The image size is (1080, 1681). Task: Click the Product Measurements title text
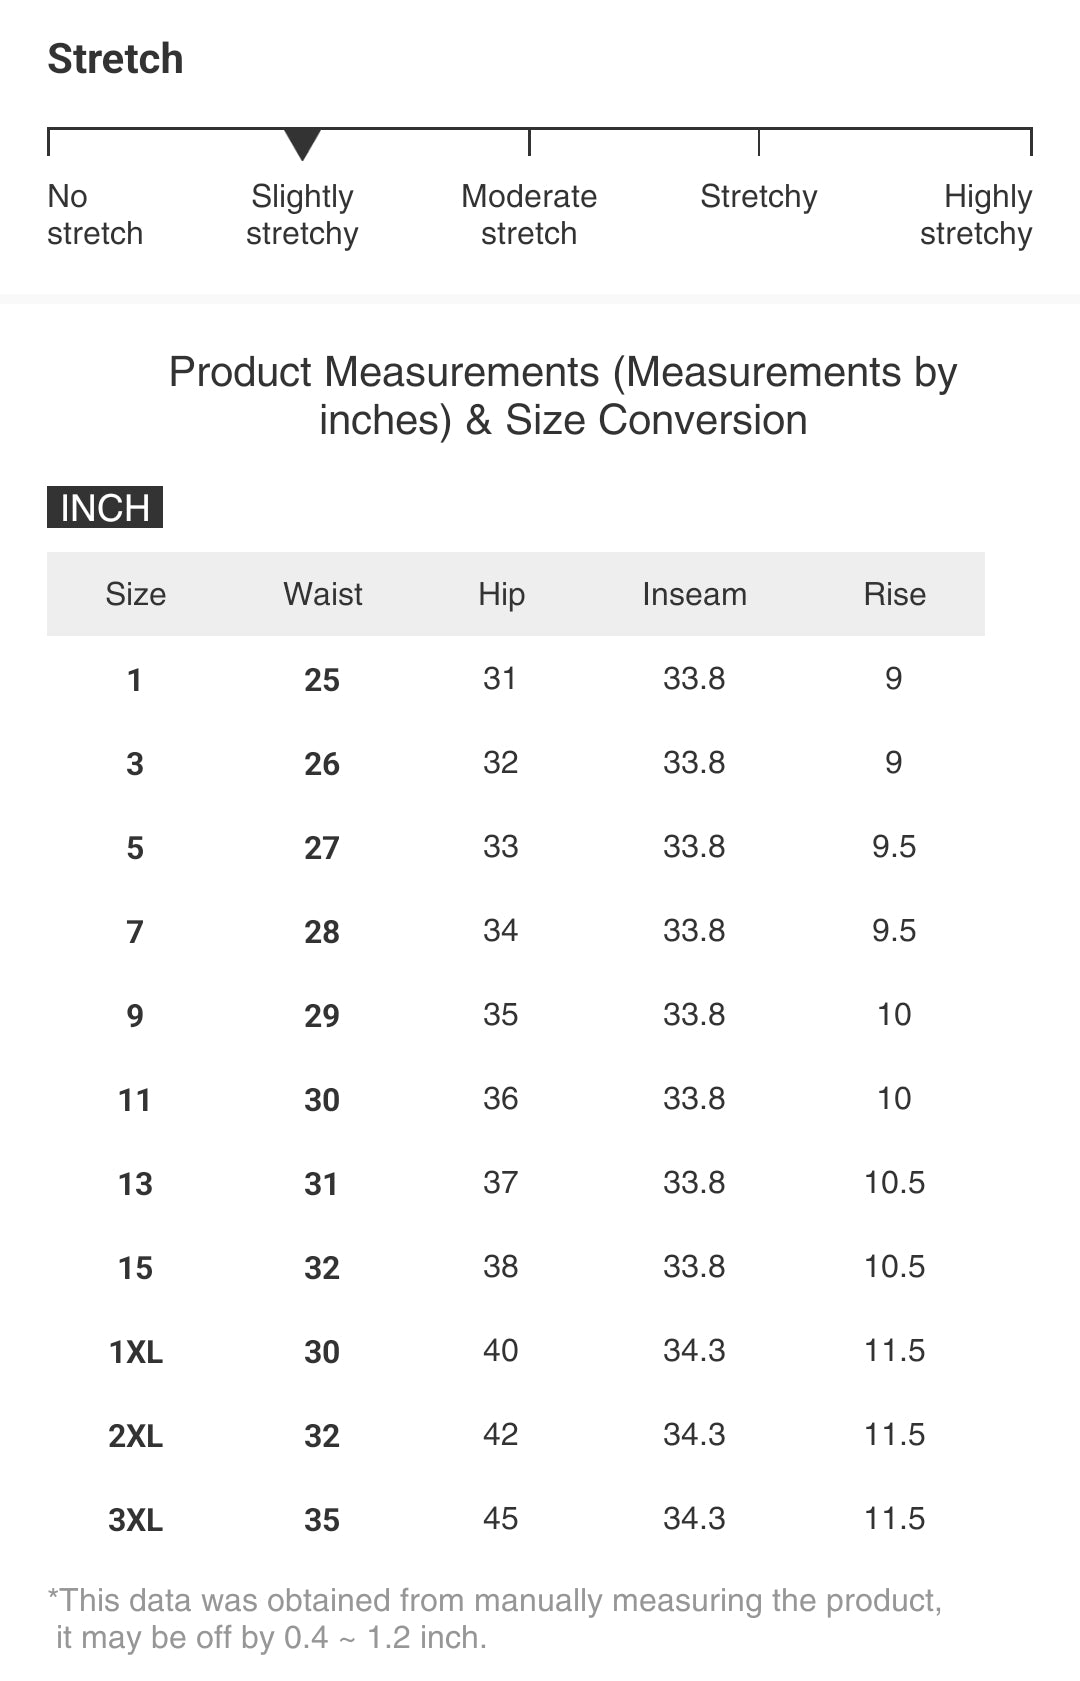pos(563,396)
